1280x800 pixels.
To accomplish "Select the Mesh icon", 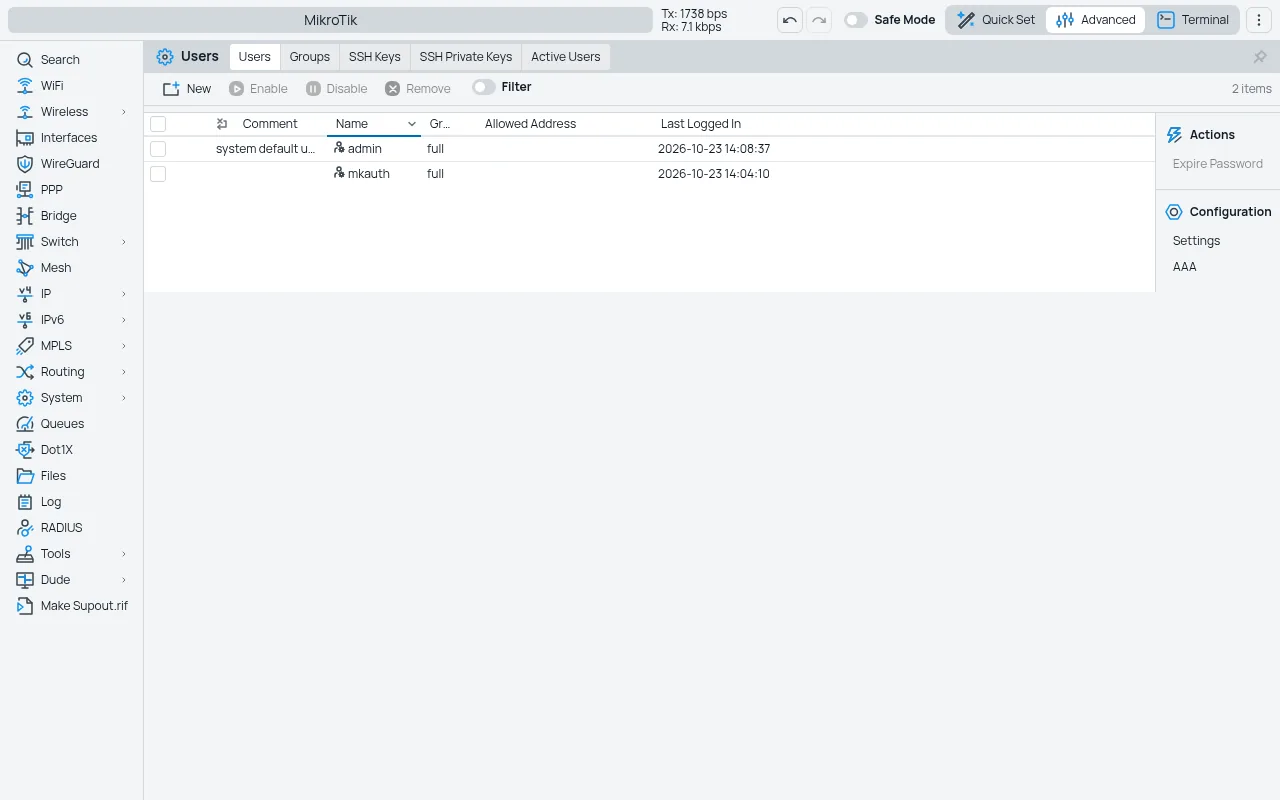I will 25,268.
